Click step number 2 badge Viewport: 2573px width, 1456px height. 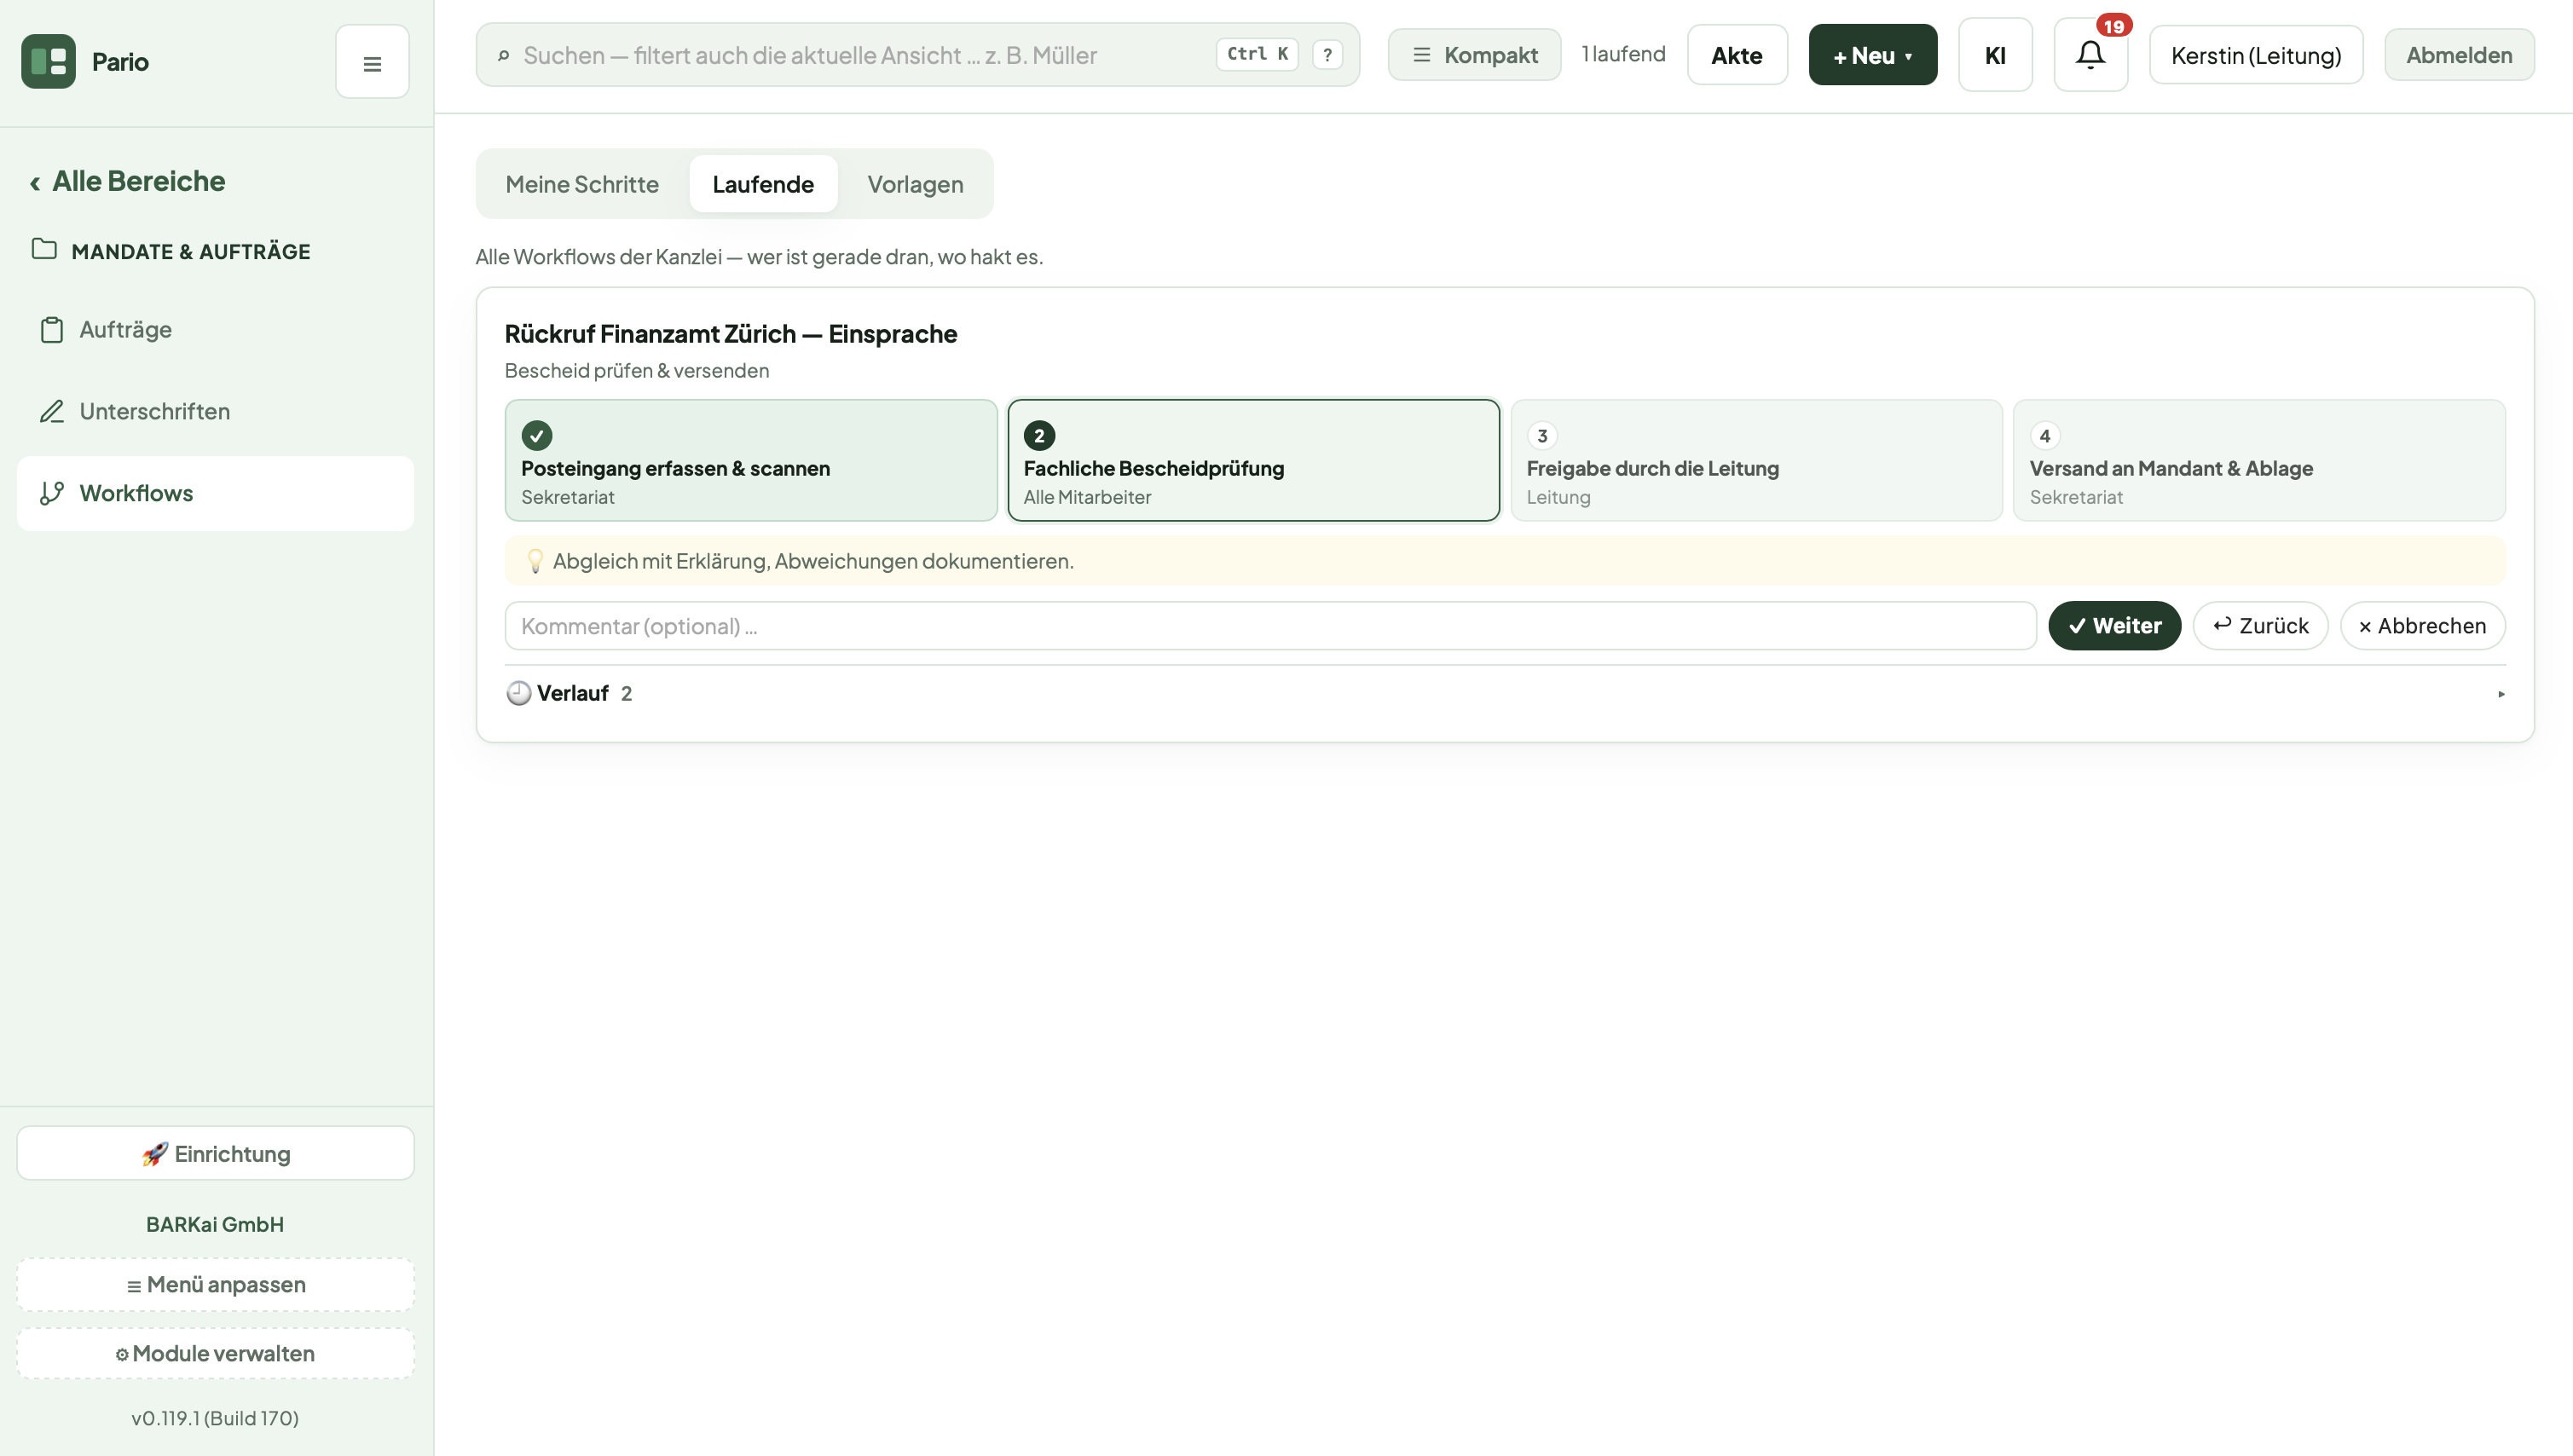[1039, 436]
